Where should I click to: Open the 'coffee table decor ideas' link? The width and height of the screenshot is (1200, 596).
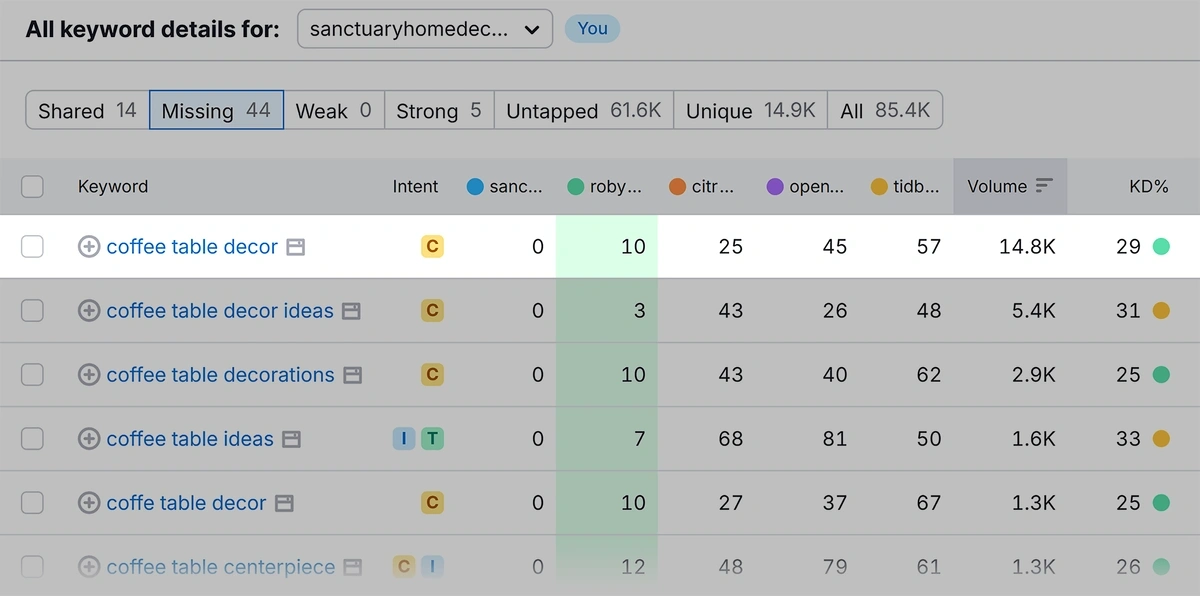[x=220, y=311]
